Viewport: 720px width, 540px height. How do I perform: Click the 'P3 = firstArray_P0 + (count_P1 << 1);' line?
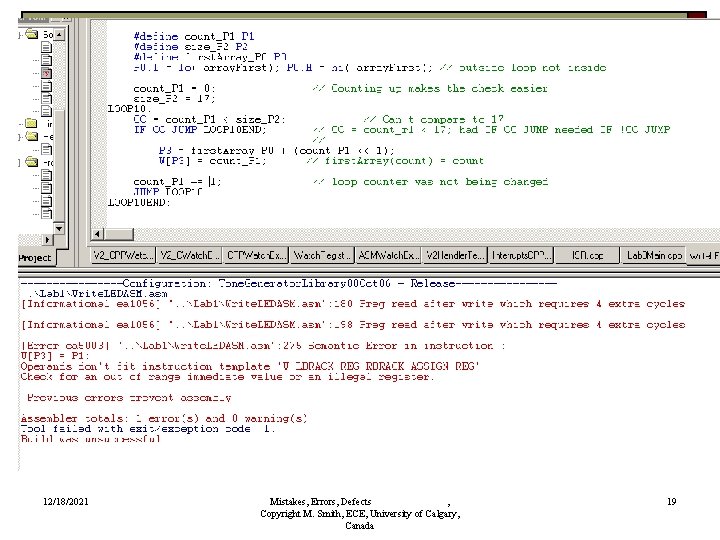pos(276,150)
